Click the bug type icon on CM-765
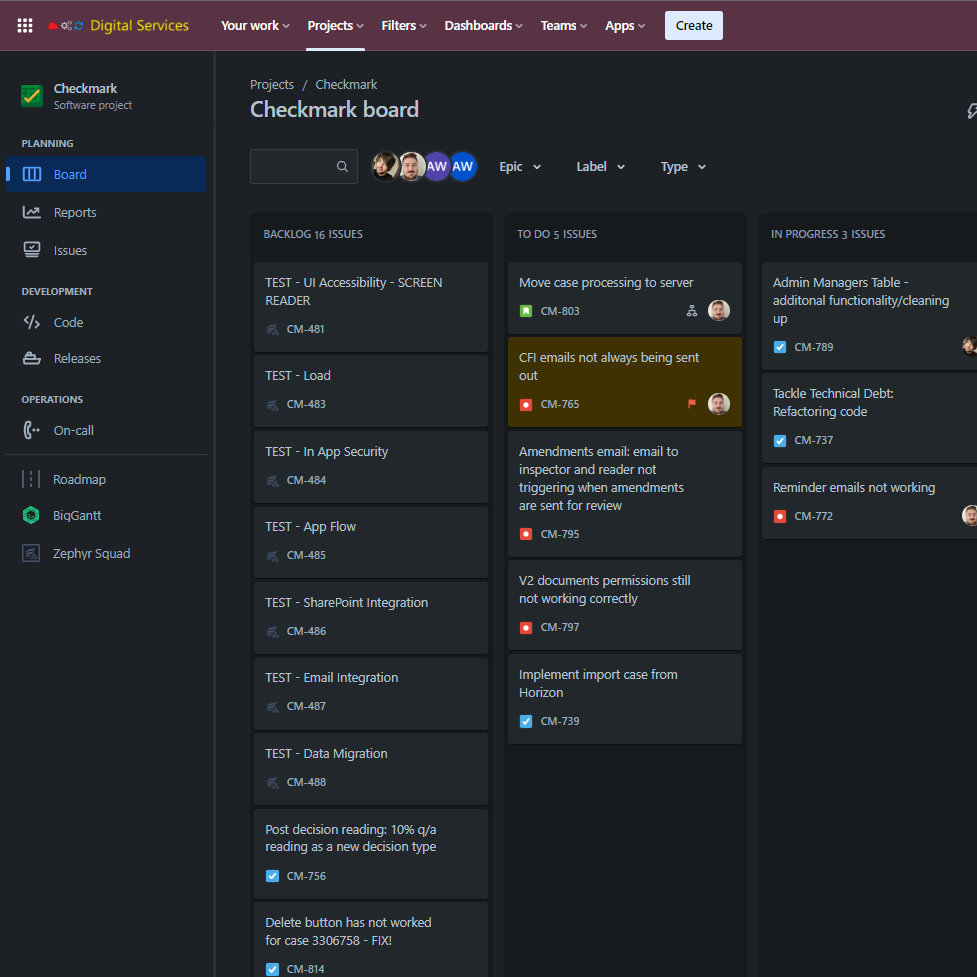Screen dimensions: 977x977 [526, 404]
